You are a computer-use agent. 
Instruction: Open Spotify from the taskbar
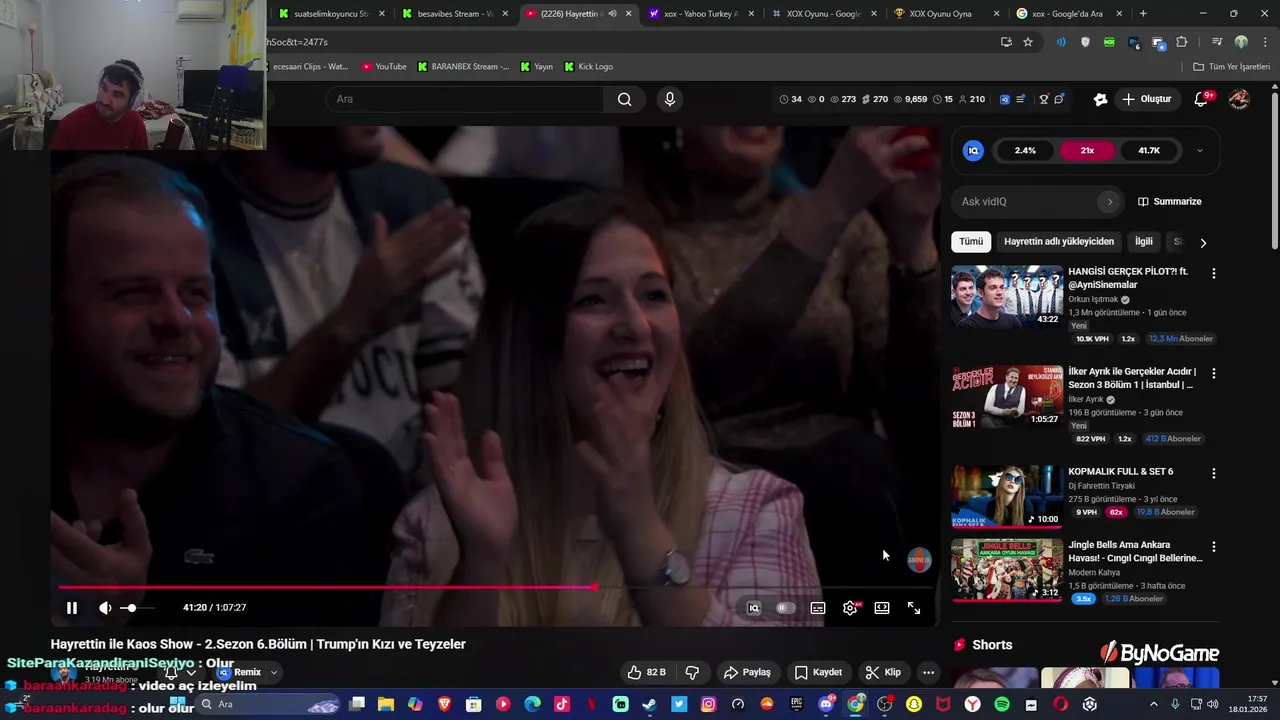click(x=1002, y=704)
